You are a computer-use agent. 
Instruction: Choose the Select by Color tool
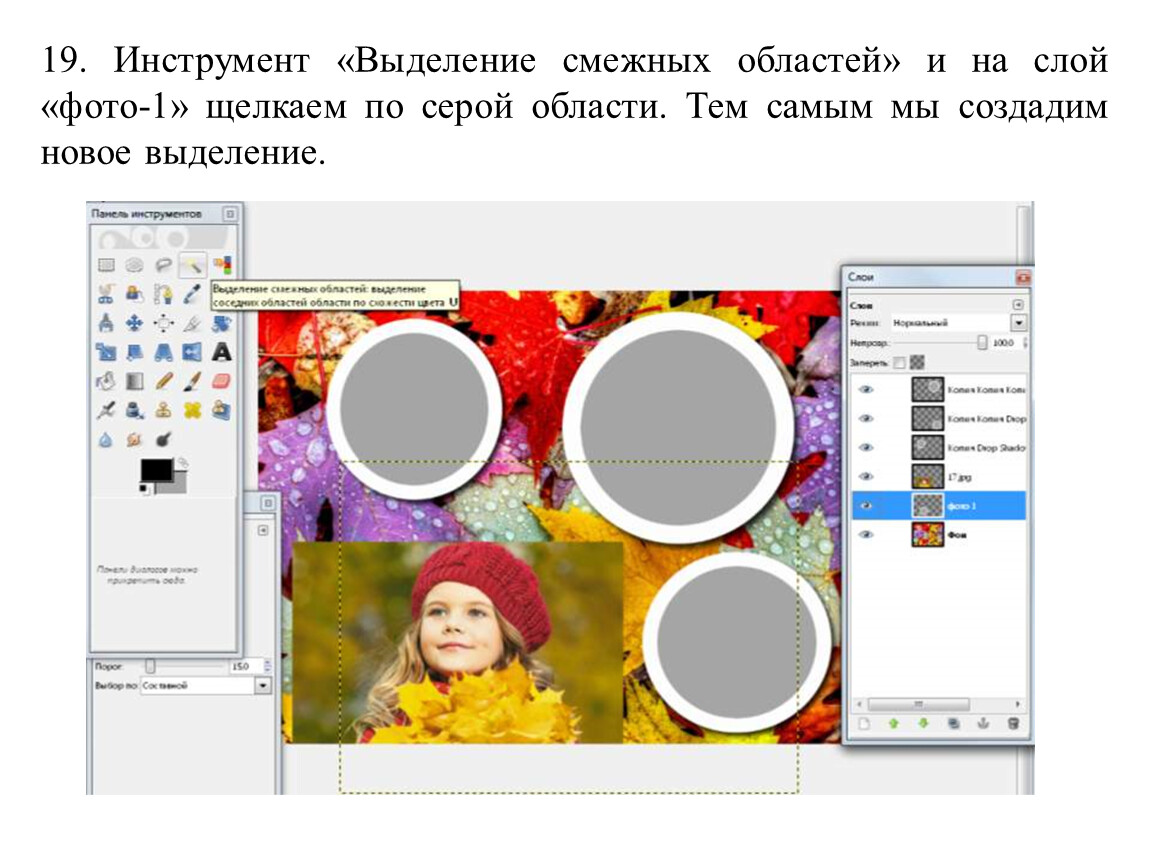pyautogui.click(x=221, y=265)
